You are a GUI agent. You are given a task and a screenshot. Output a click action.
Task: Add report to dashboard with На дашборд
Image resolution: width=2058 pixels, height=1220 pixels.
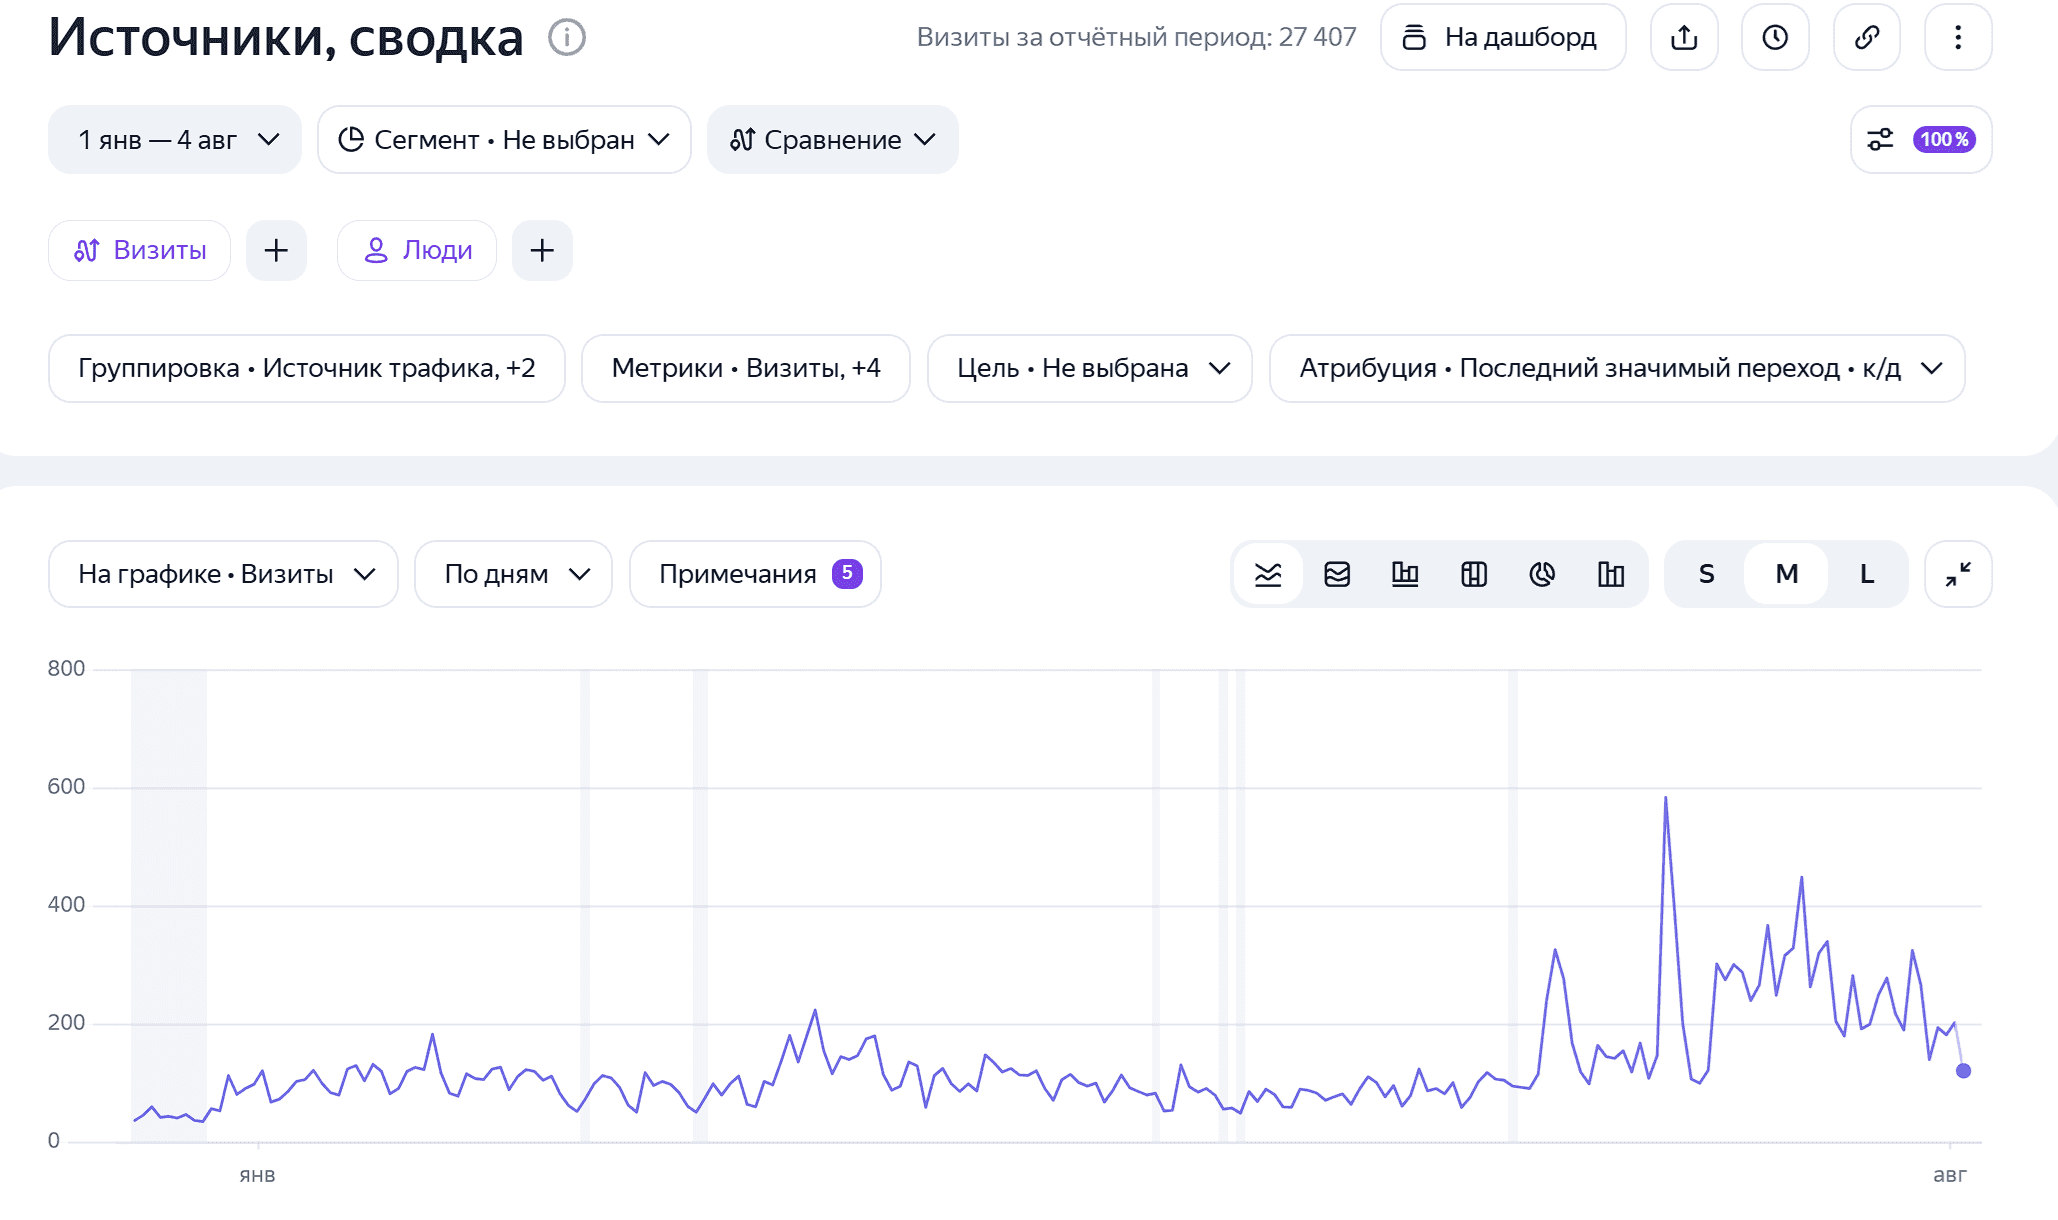(x=1503, y=38)
